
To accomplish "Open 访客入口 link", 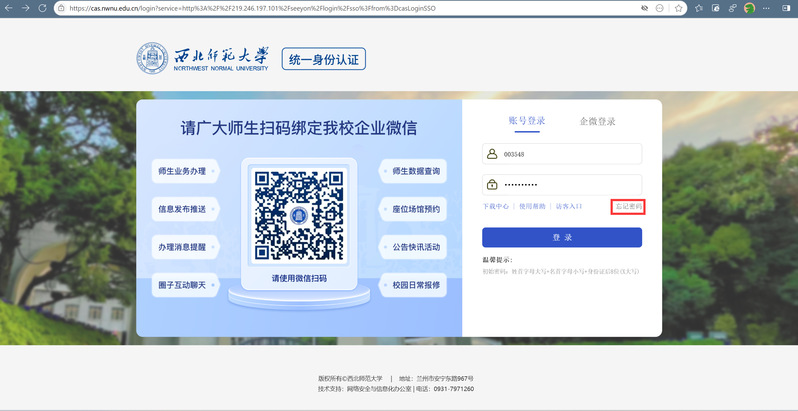I will coord(568,207).
